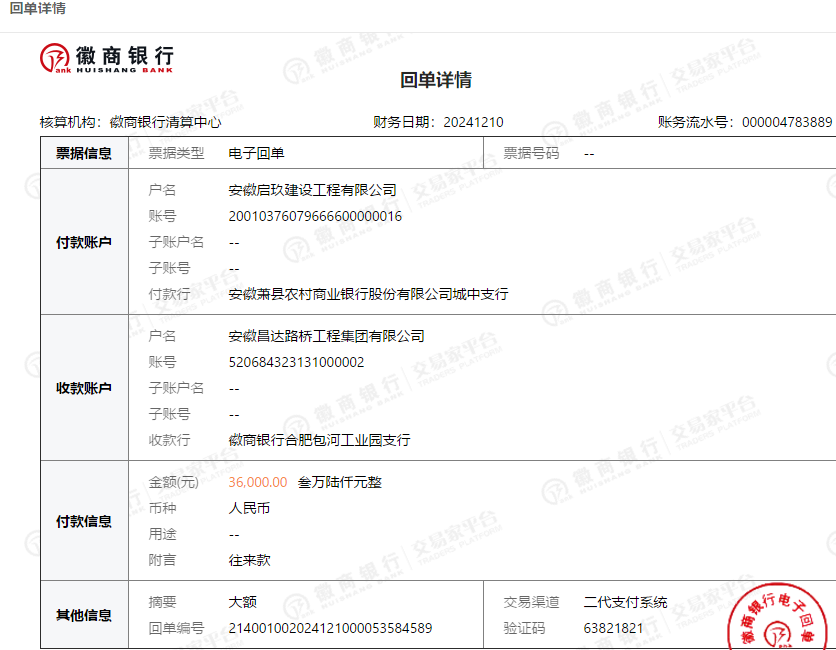Screen dimensions: 836x650
Task: Click the Huishang Bank logo icon
Action: (56, 58)
